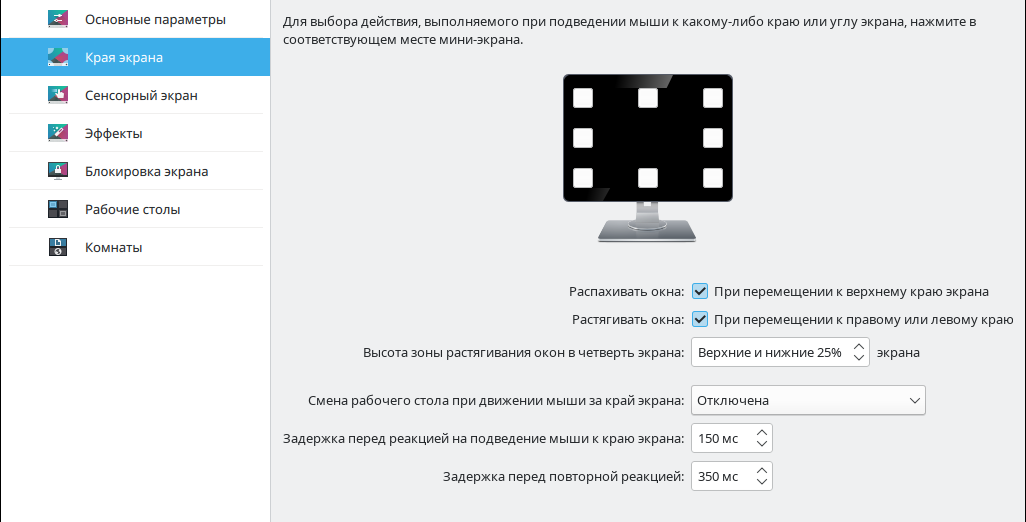This screenshot has height=522, width=1026.
Task: Click top-right corner square on mini-screen
Action: (713, 98)
